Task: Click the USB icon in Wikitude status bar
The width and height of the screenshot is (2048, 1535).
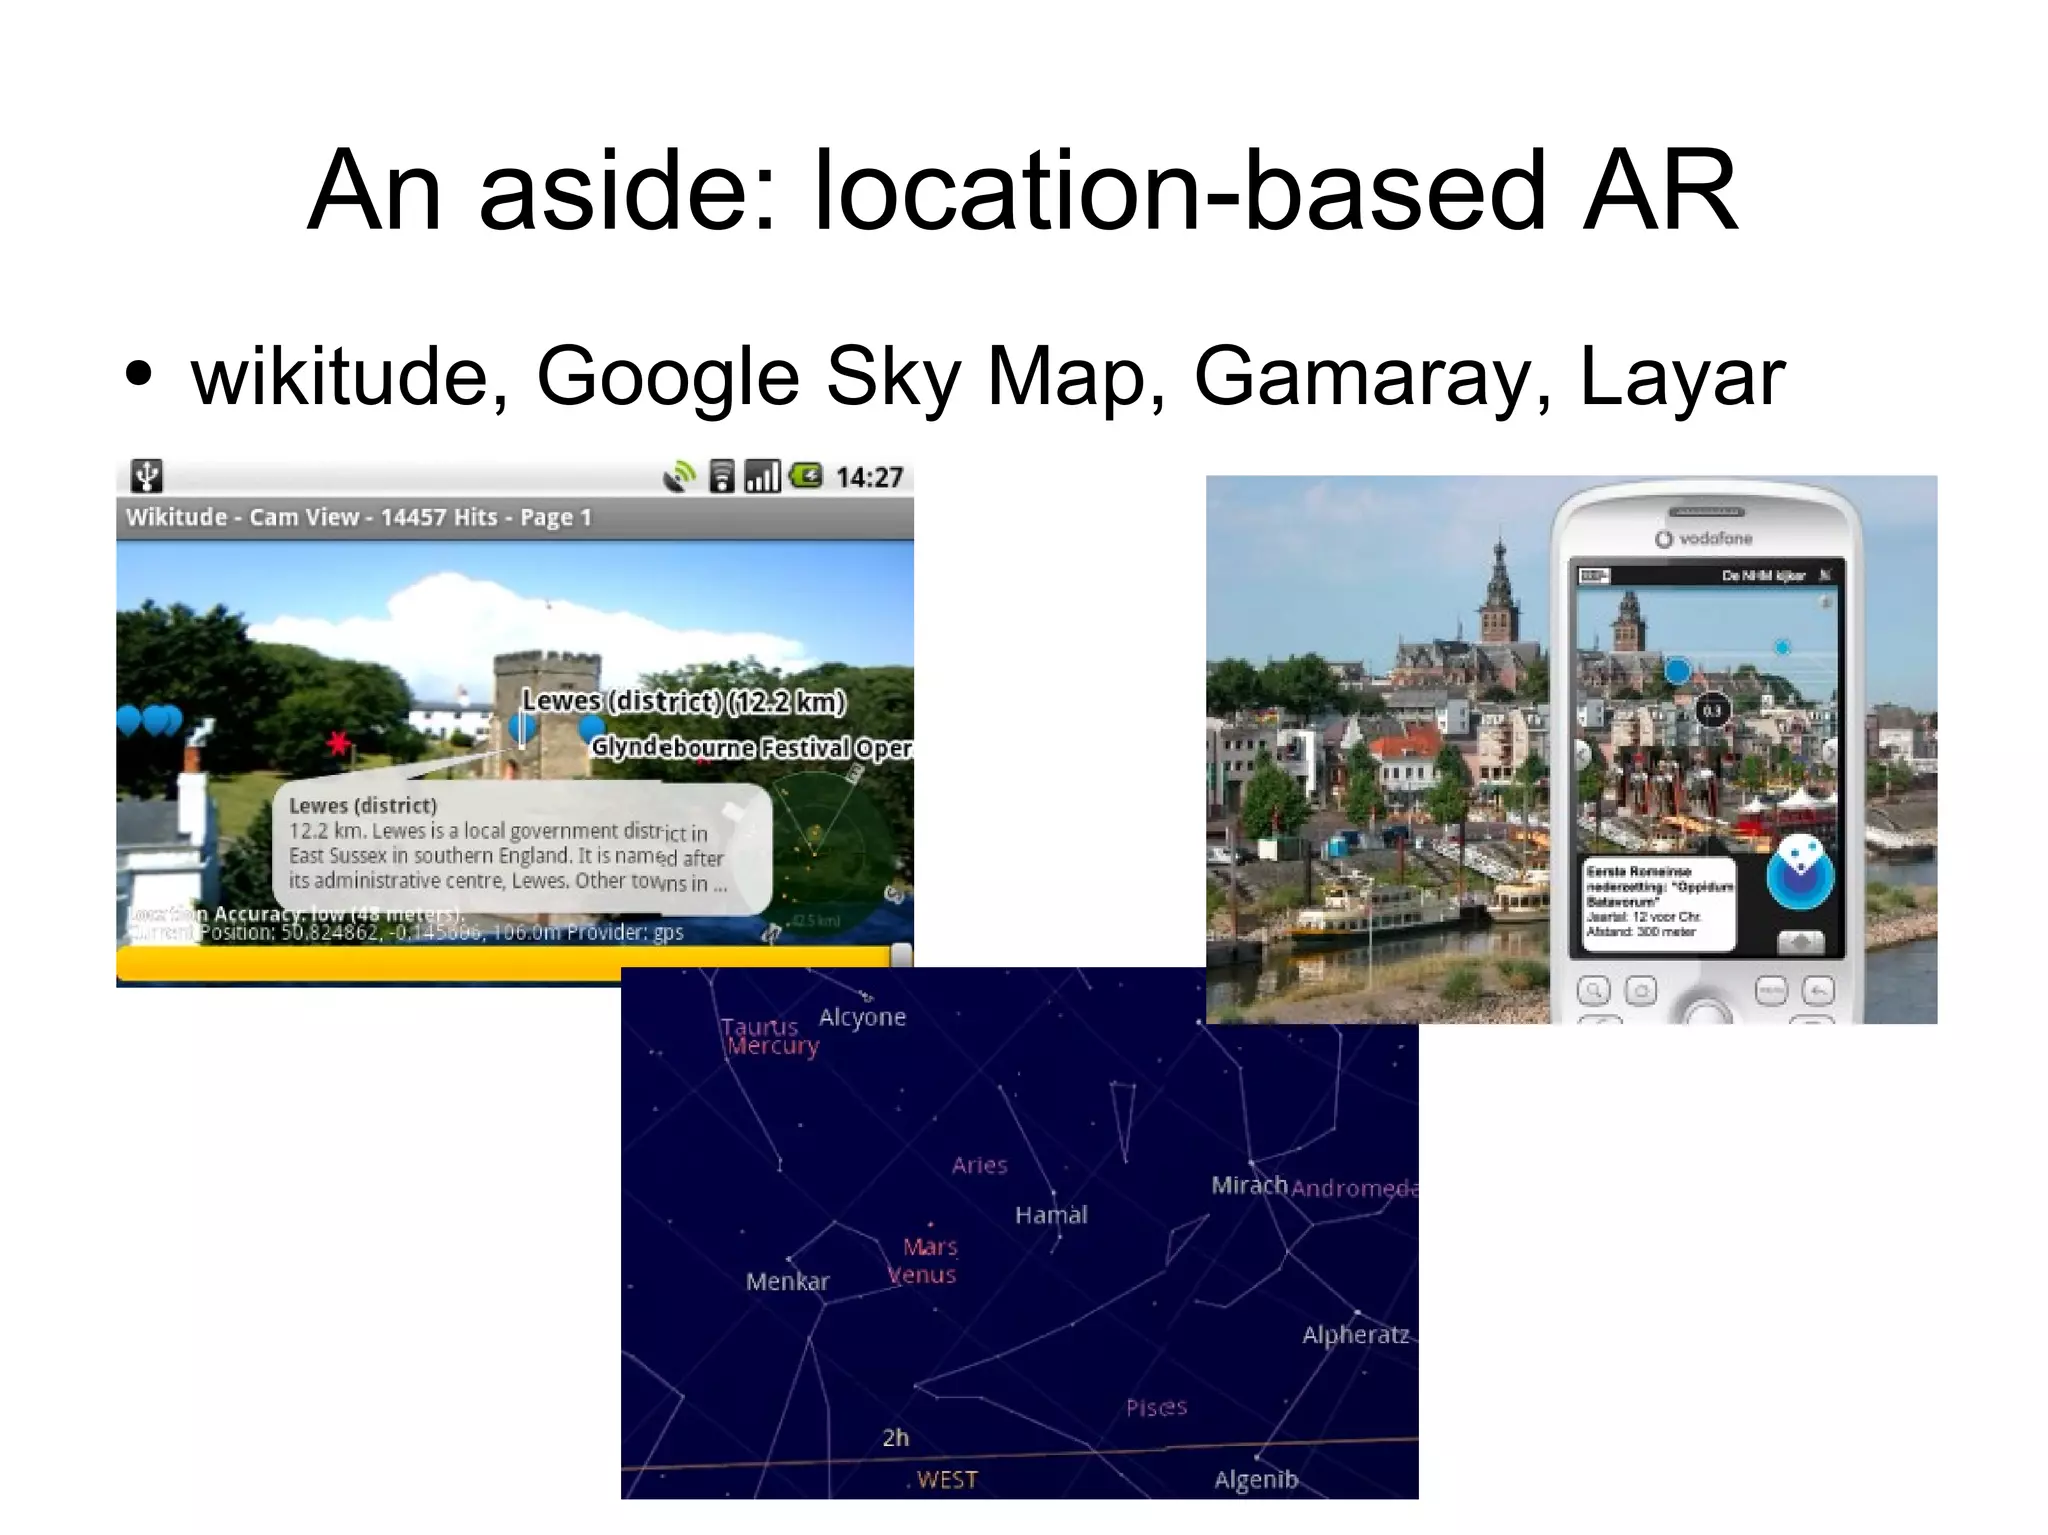Action: [x=147, y=475]
